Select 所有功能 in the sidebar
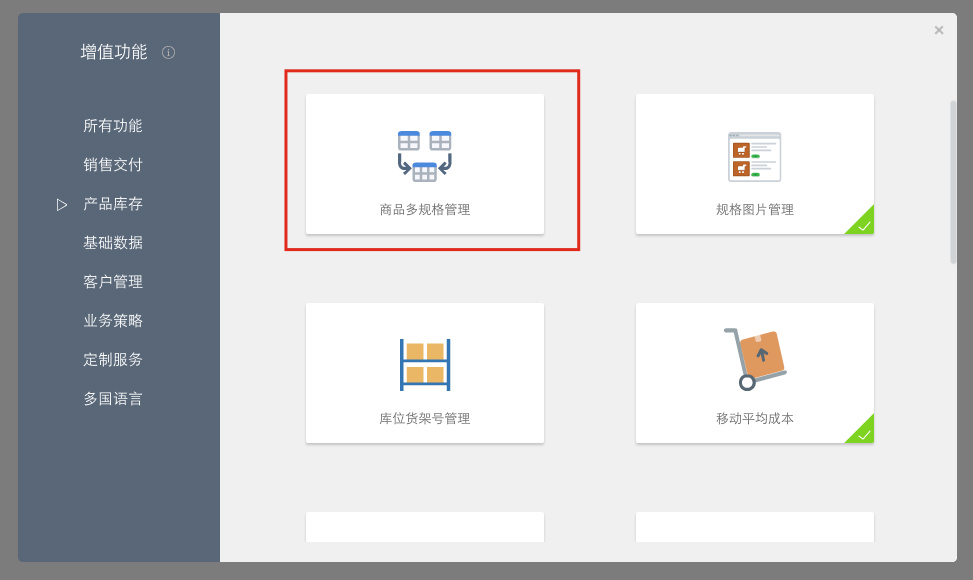Viewport: 973px width, 580px height. tap(113, 126)
